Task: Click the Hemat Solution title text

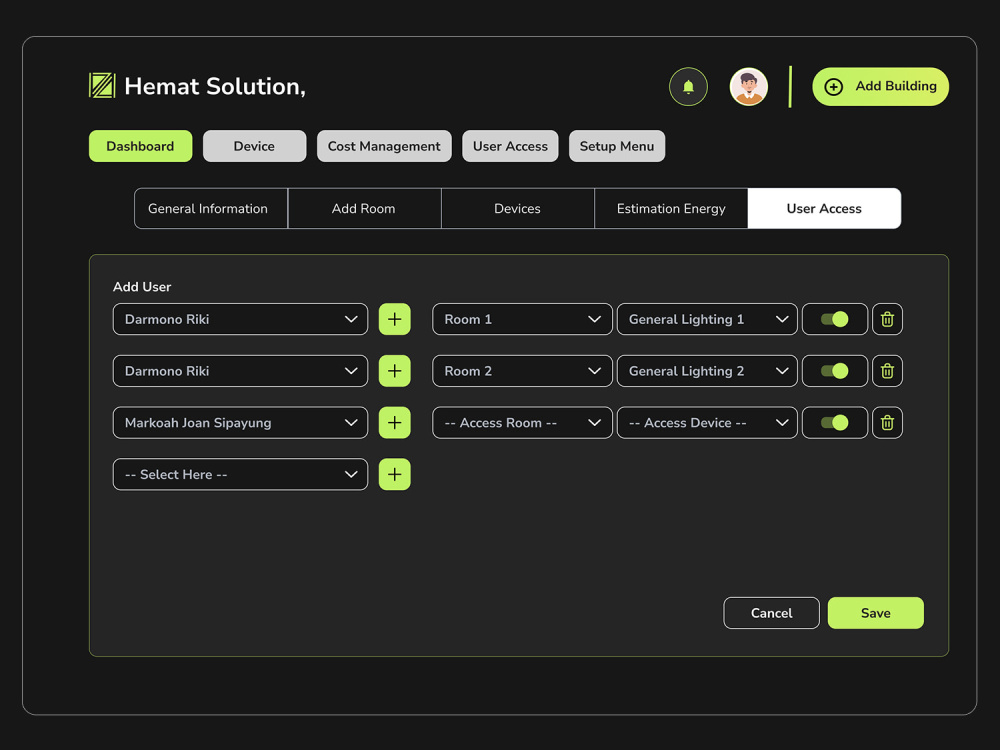Action: (215, 87)
